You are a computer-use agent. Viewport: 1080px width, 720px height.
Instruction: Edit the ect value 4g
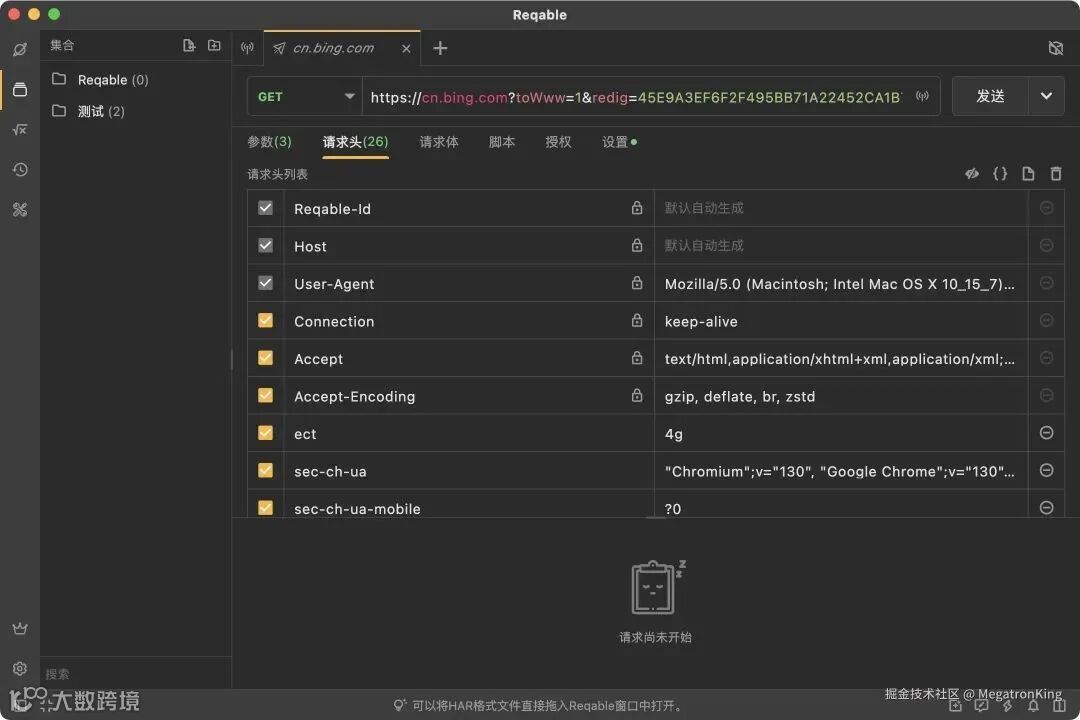point(840,433)
